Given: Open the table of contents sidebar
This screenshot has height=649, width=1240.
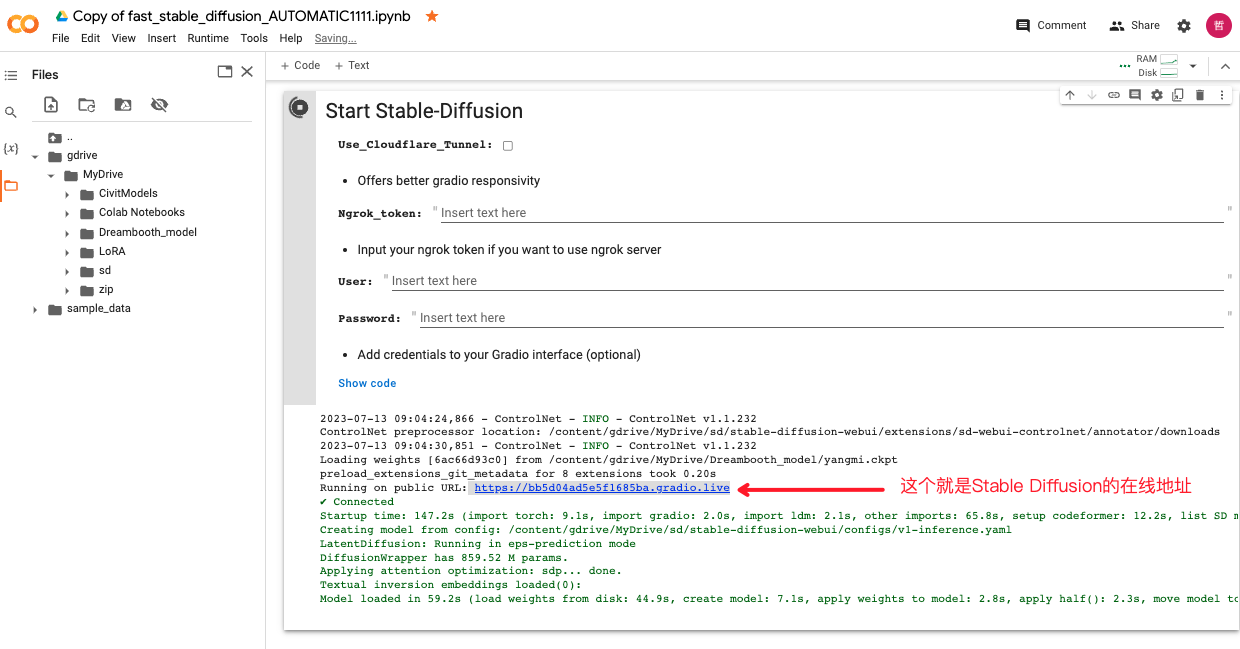Looking at the screenshot, I should pos(11,74).
